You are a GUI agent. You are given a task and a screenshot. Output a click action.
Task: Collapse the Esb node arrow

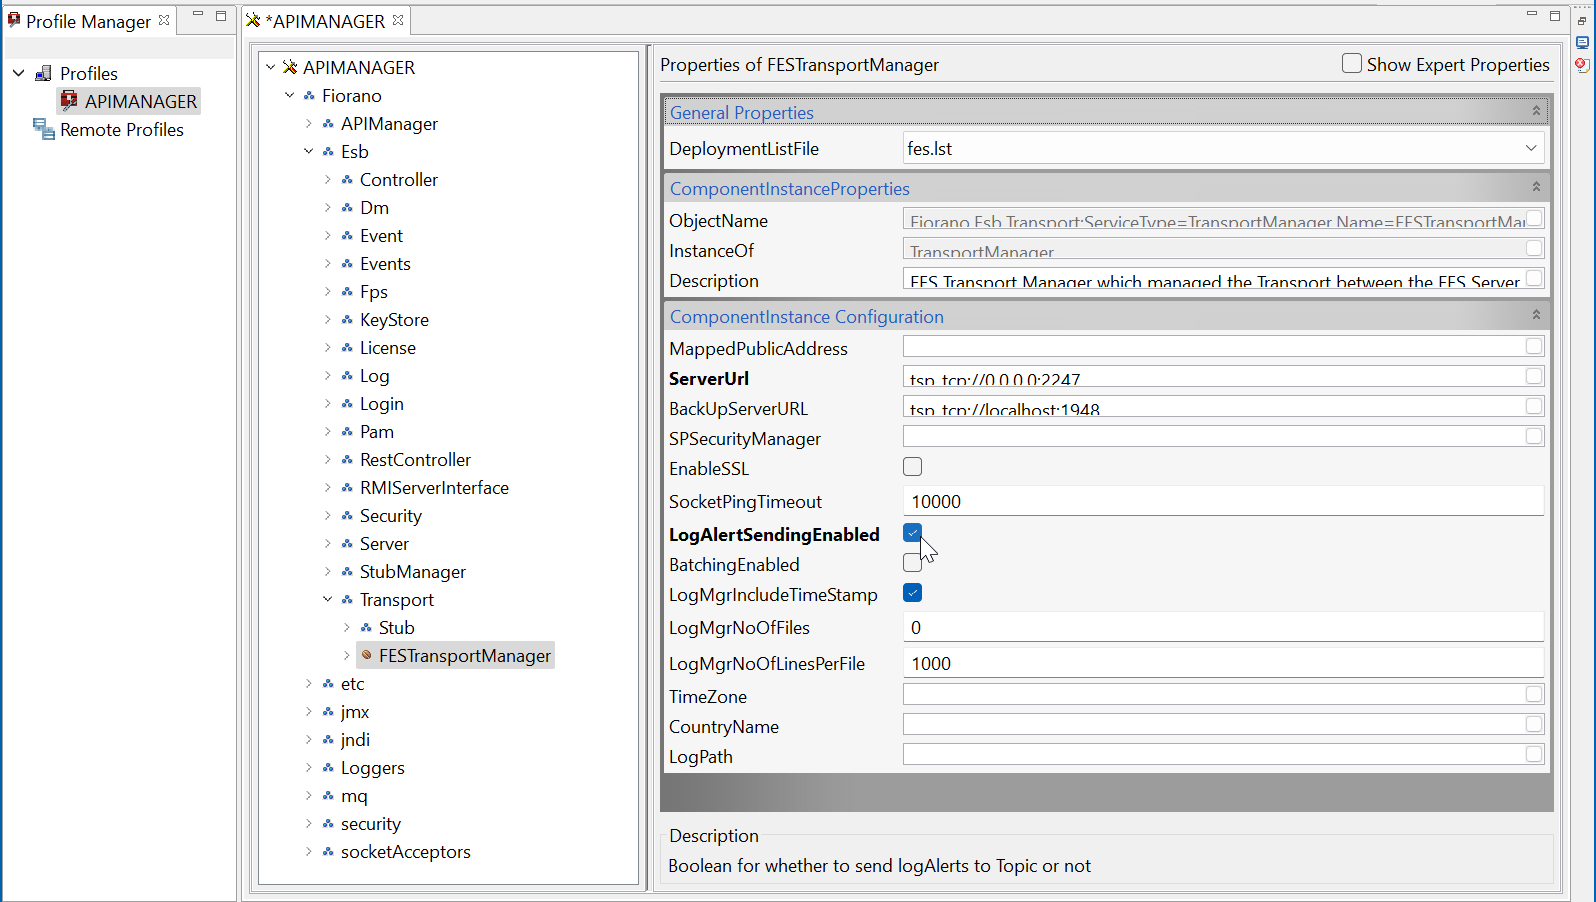[308, 152]
